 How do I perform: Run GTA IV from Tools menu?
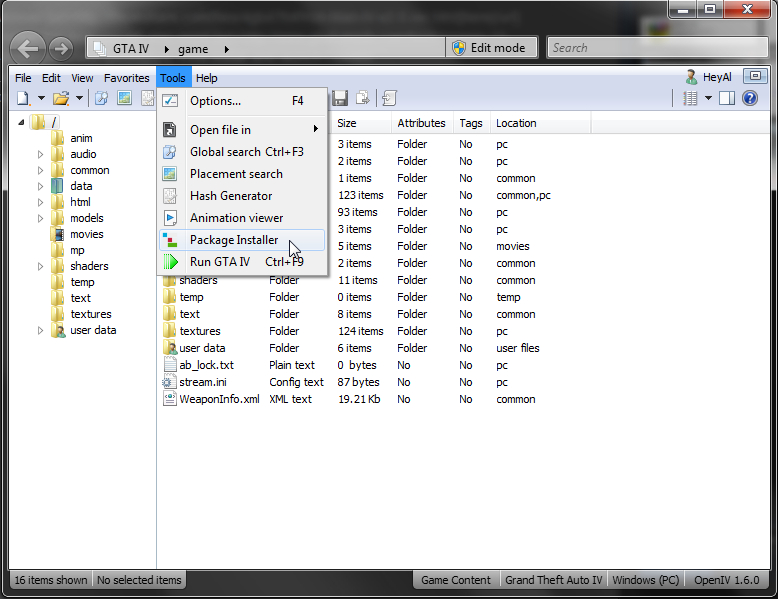(242, 262)
